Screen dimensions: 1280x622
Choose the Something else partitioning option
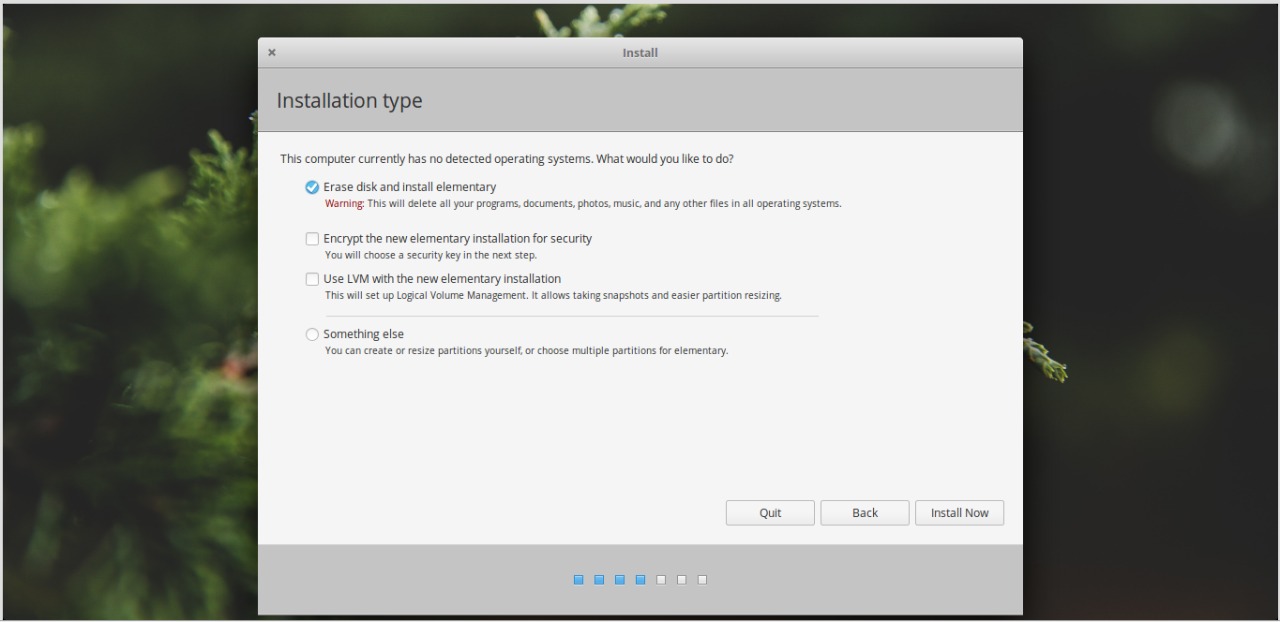[x=364, y=334]
